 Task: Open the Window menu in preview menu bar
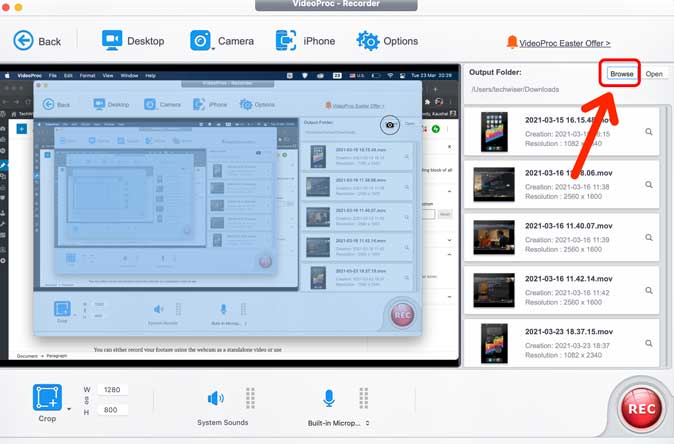(x=129, y=76)
